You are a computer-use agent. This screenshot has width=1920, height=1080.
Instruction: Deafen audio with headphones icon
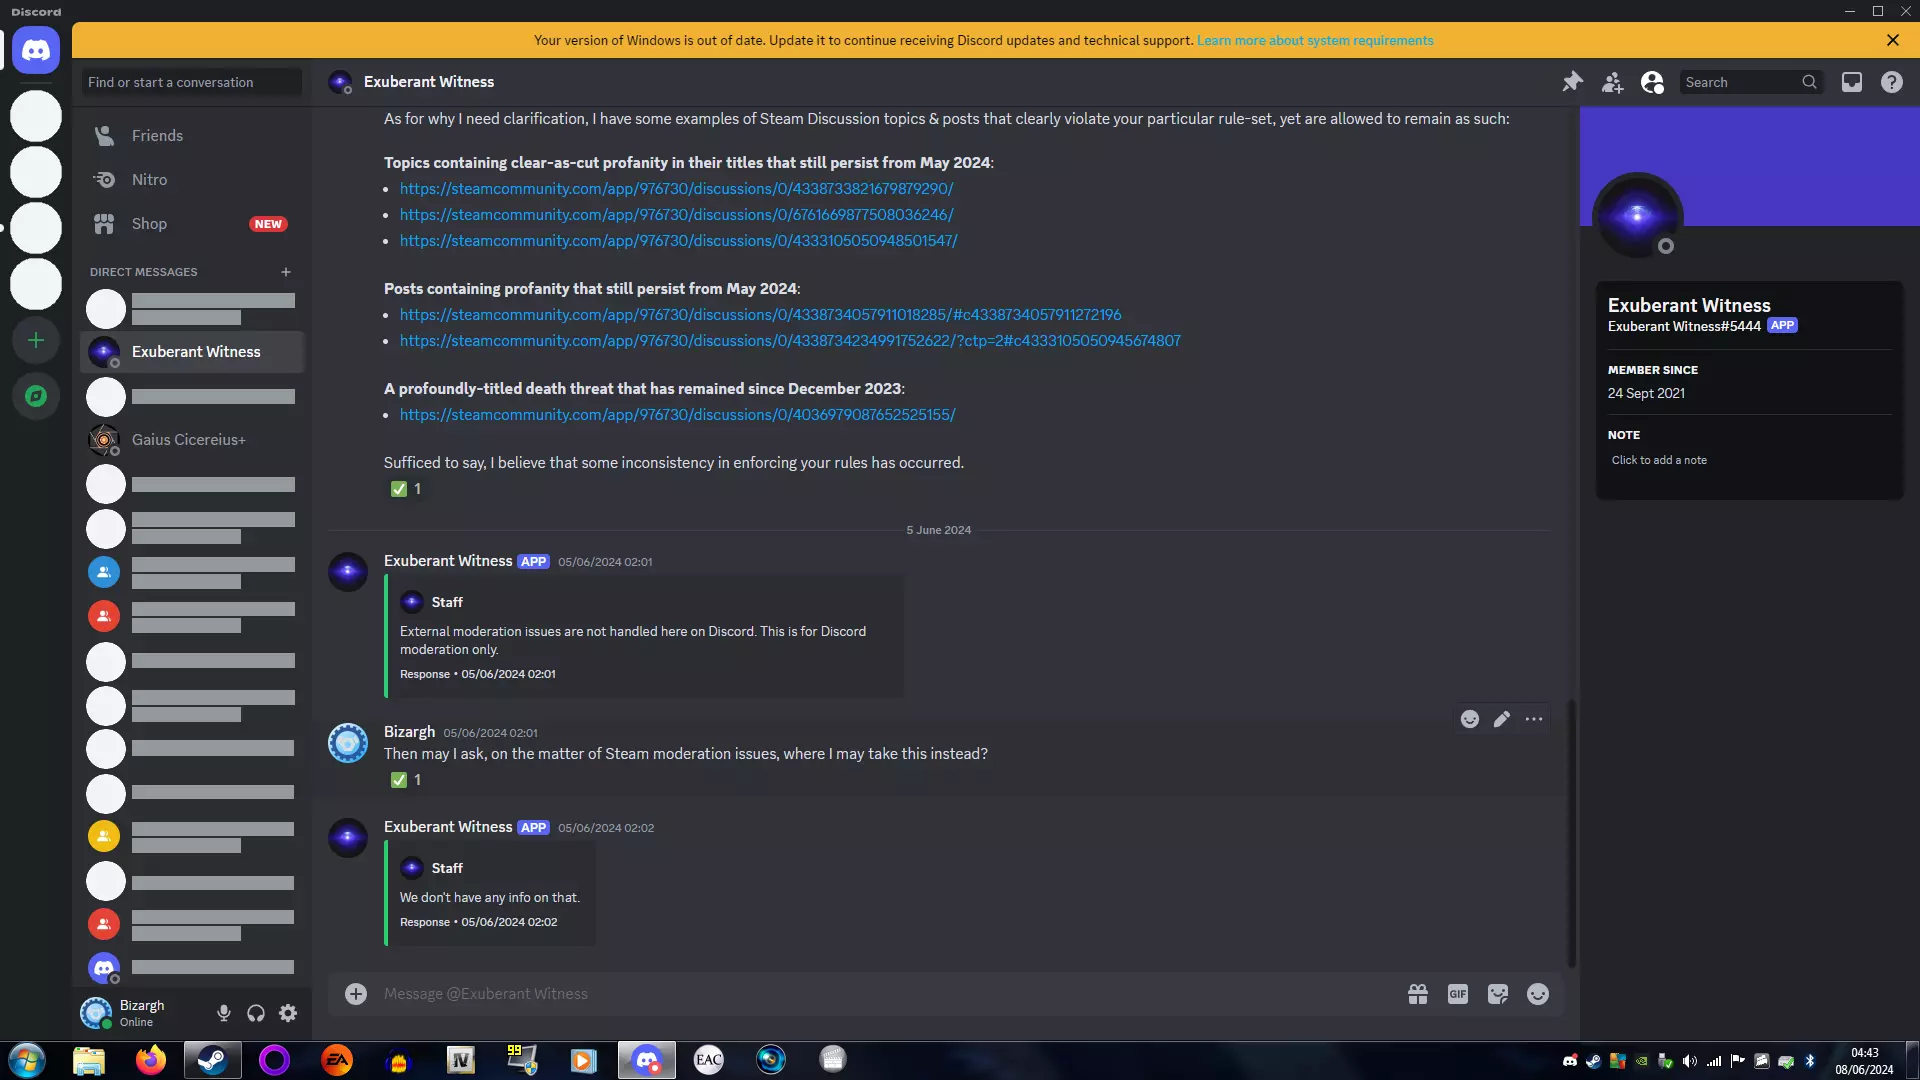click(256, 1013)
